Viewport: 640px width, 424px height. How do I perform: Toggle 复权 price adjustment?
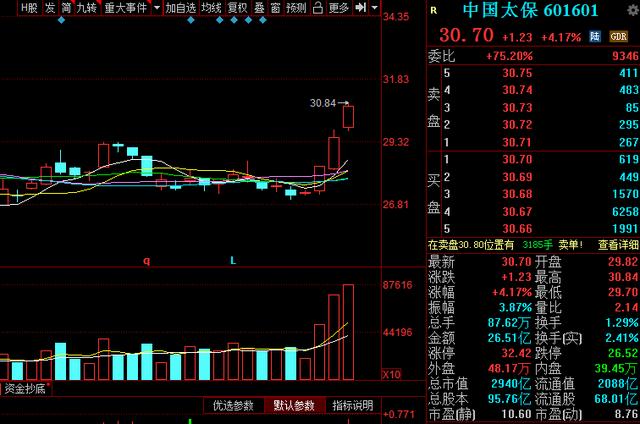[238, 8]
